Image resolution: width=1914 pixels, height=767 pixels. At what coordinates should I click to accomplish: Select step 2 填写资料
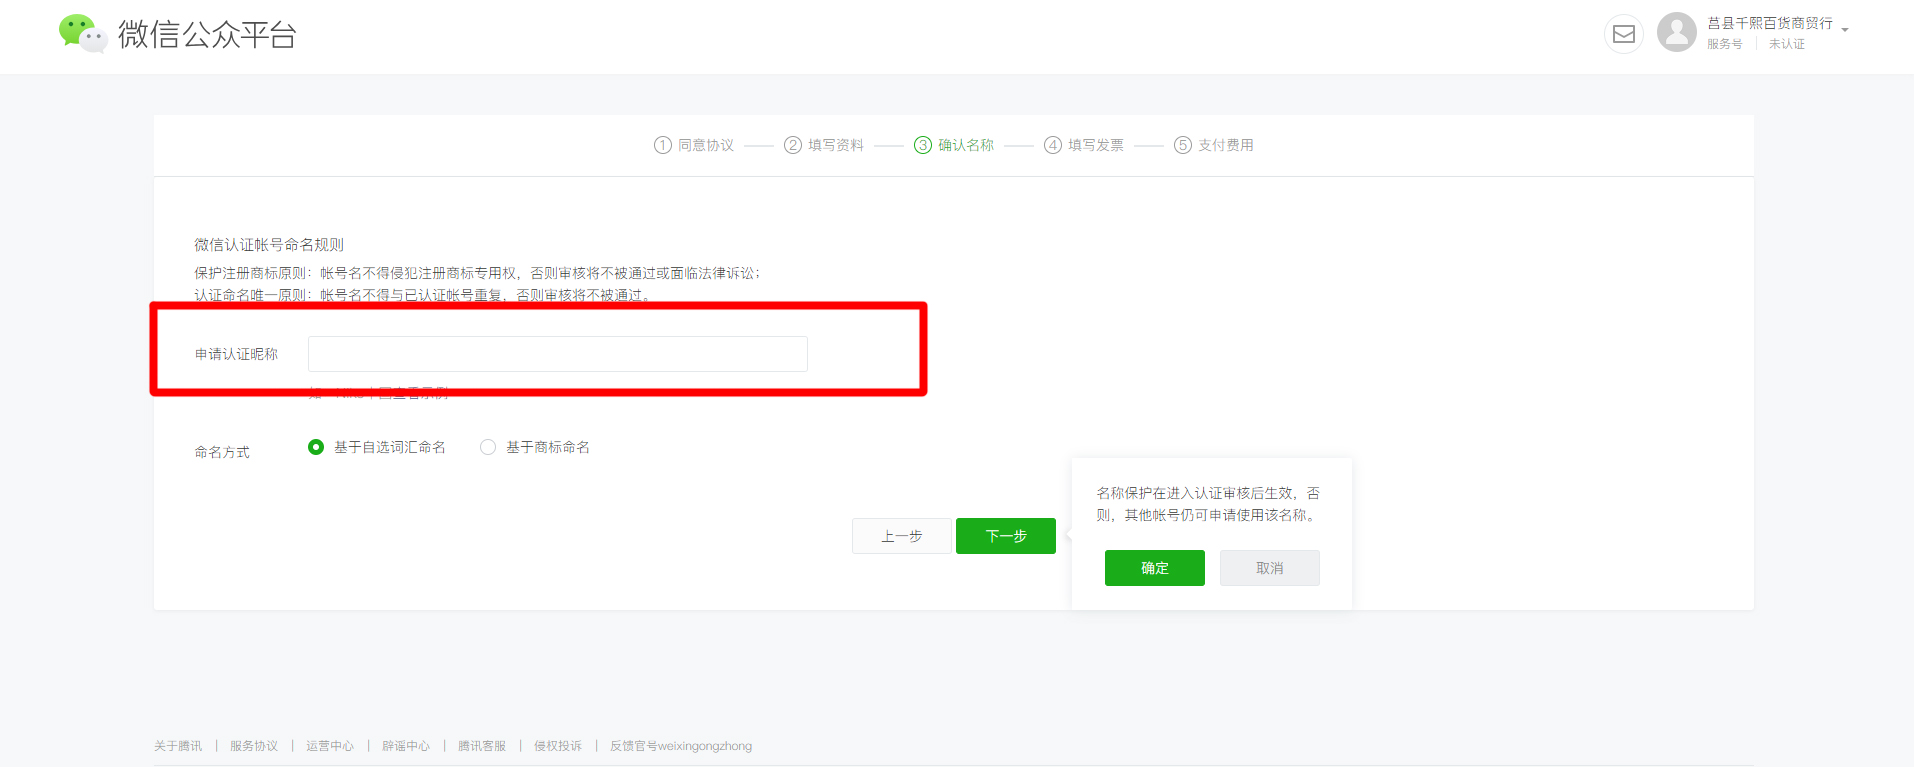point(824,145)
